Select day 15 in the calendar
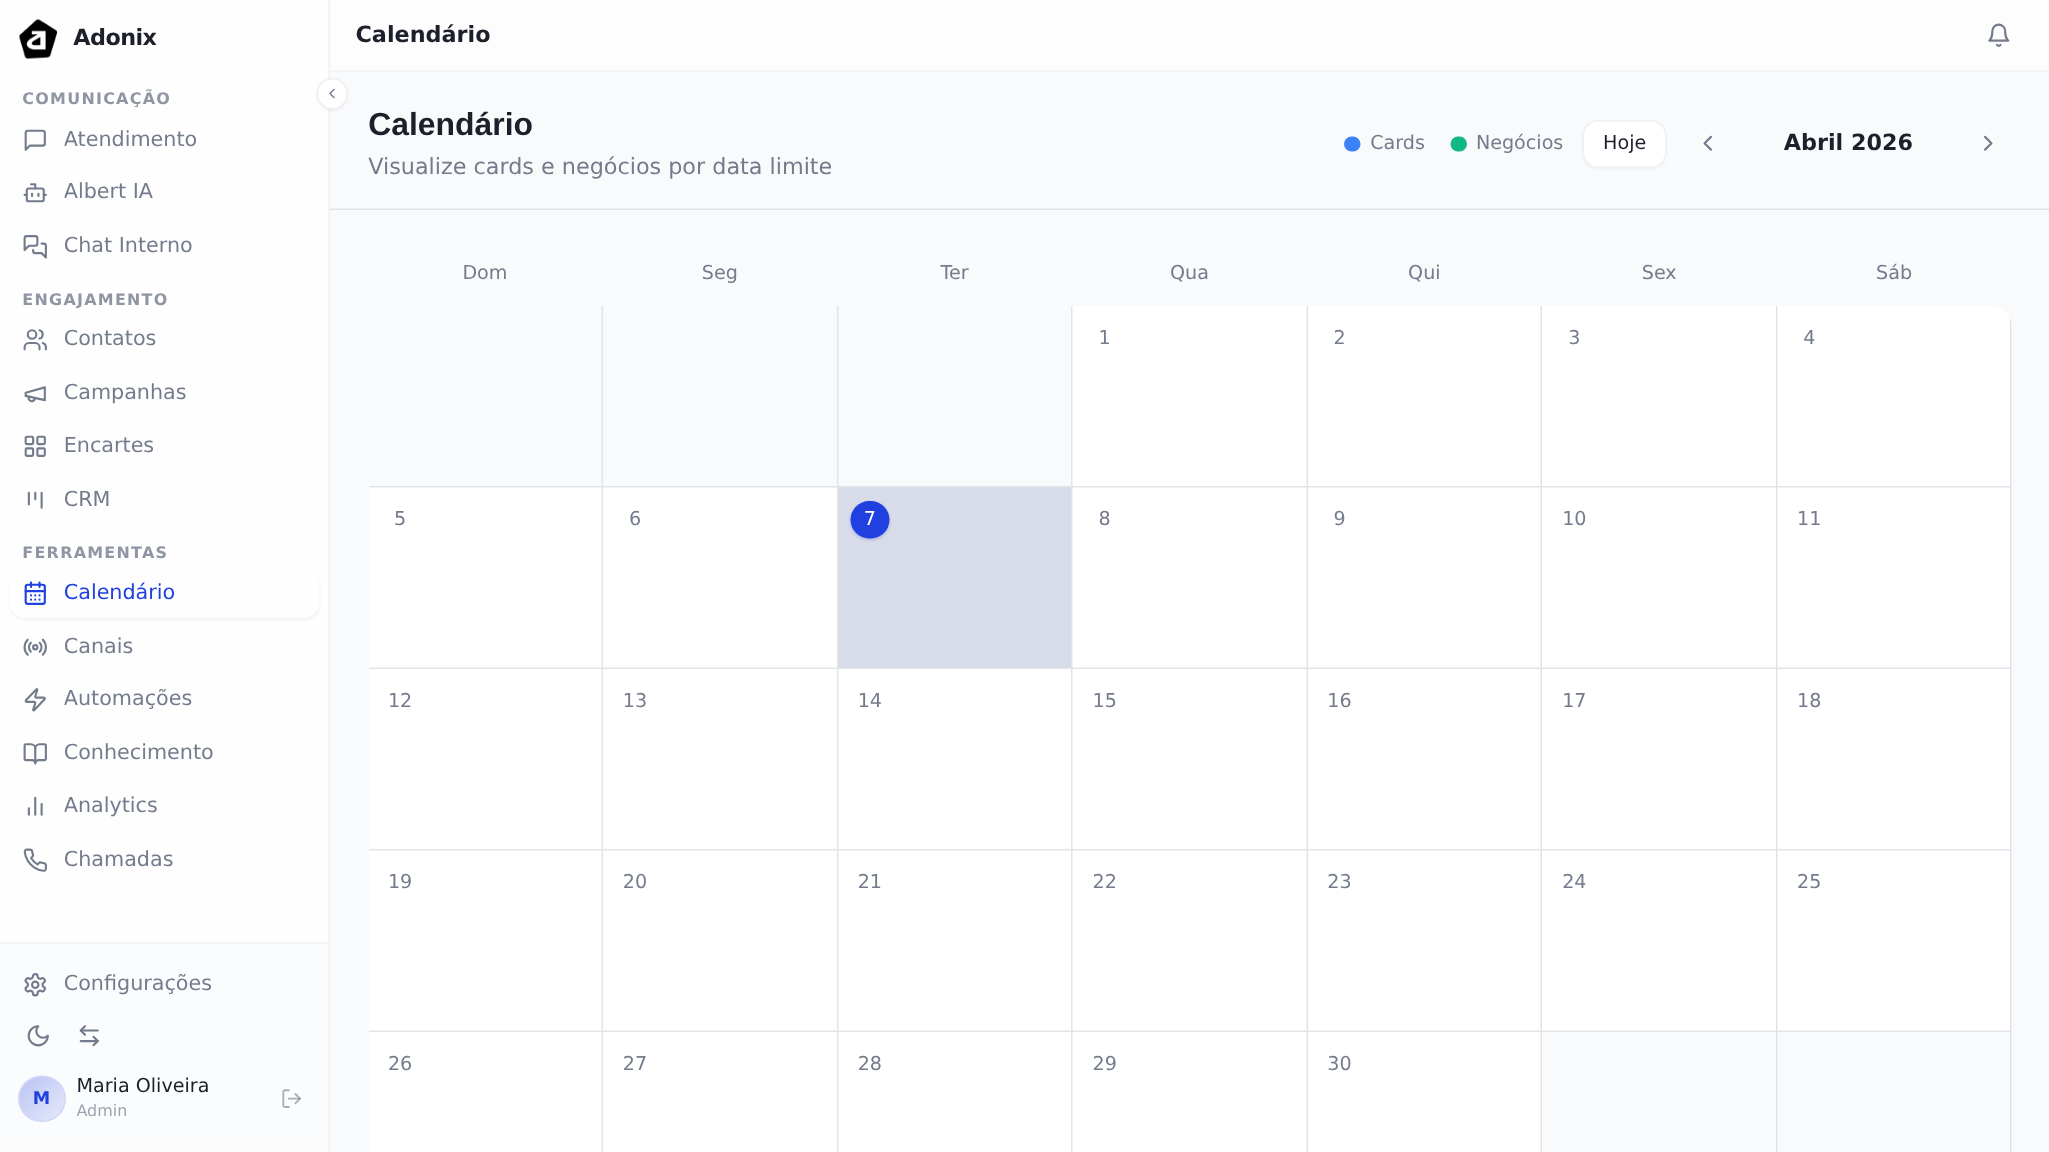The width and height of the screenshot is (2049, 1152). tap(1188, 758)
